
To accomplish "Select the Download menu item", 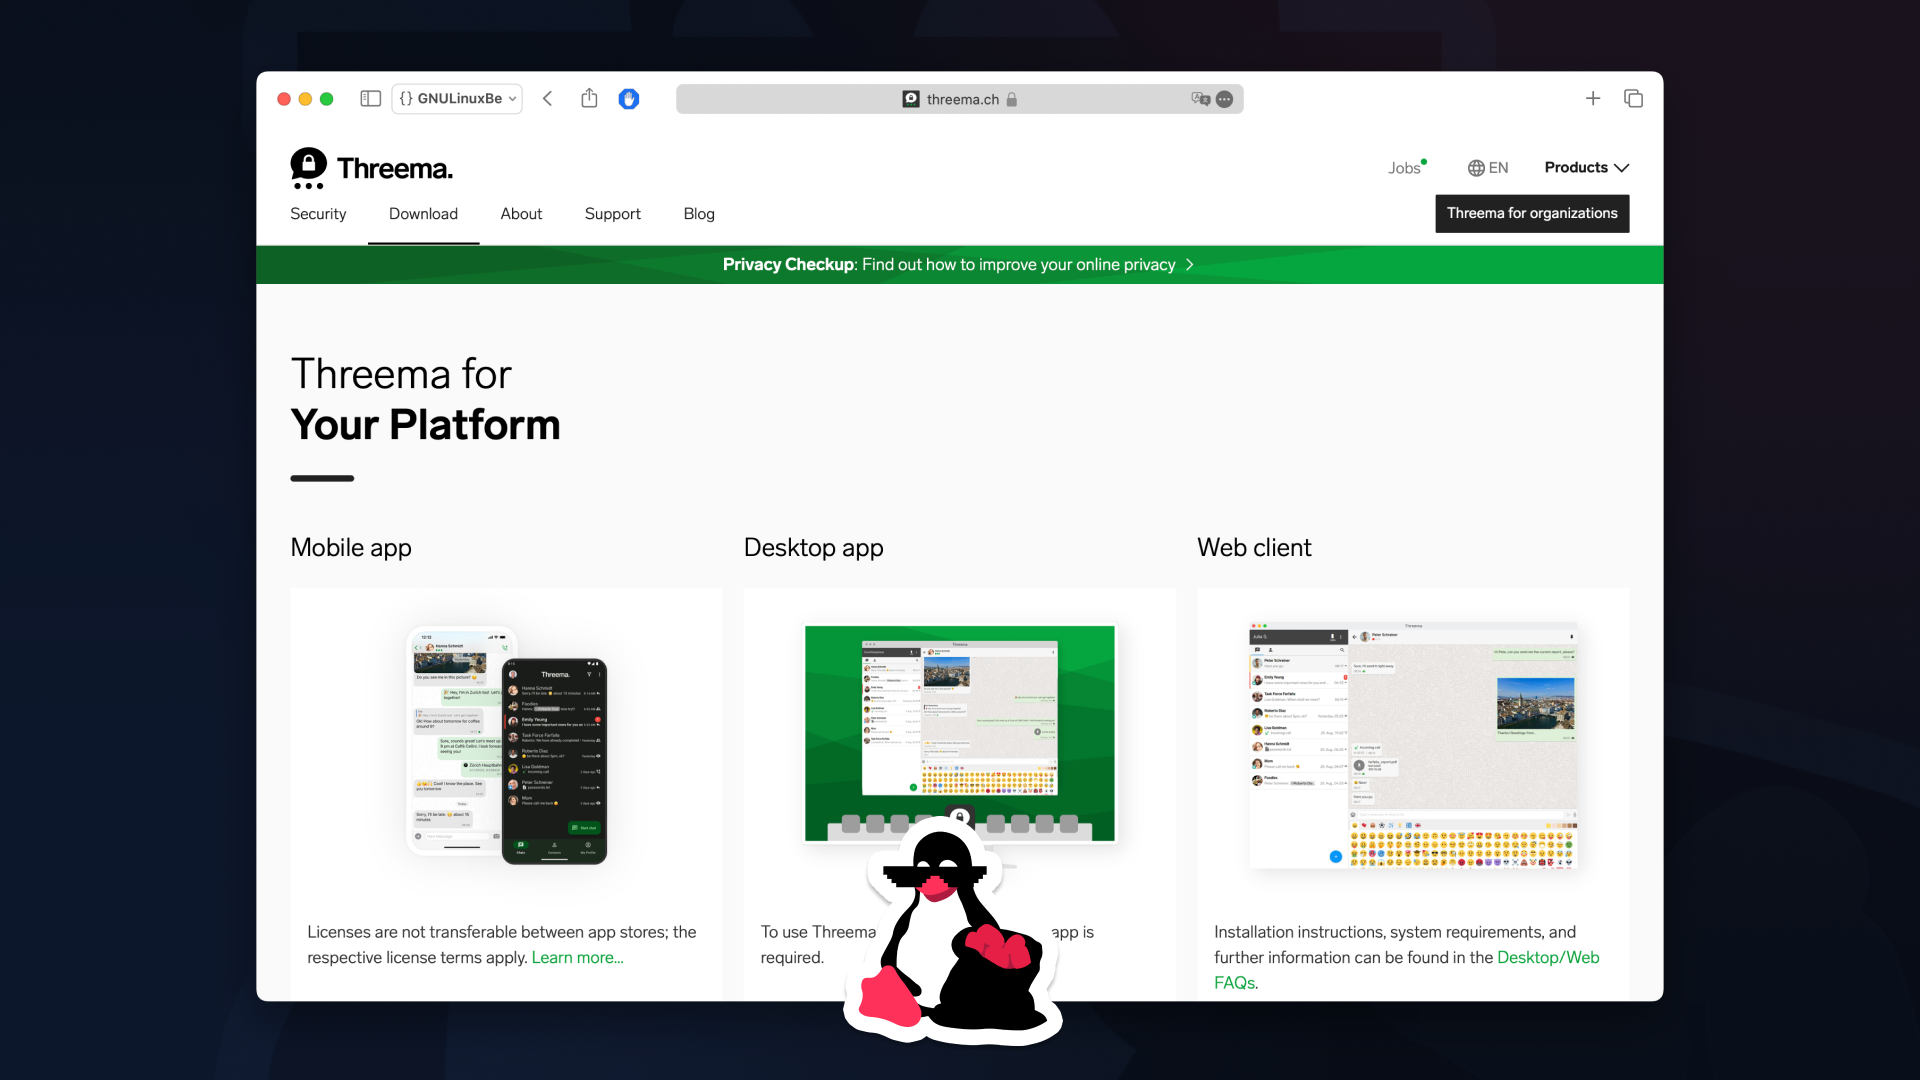I will coord(423,214).
